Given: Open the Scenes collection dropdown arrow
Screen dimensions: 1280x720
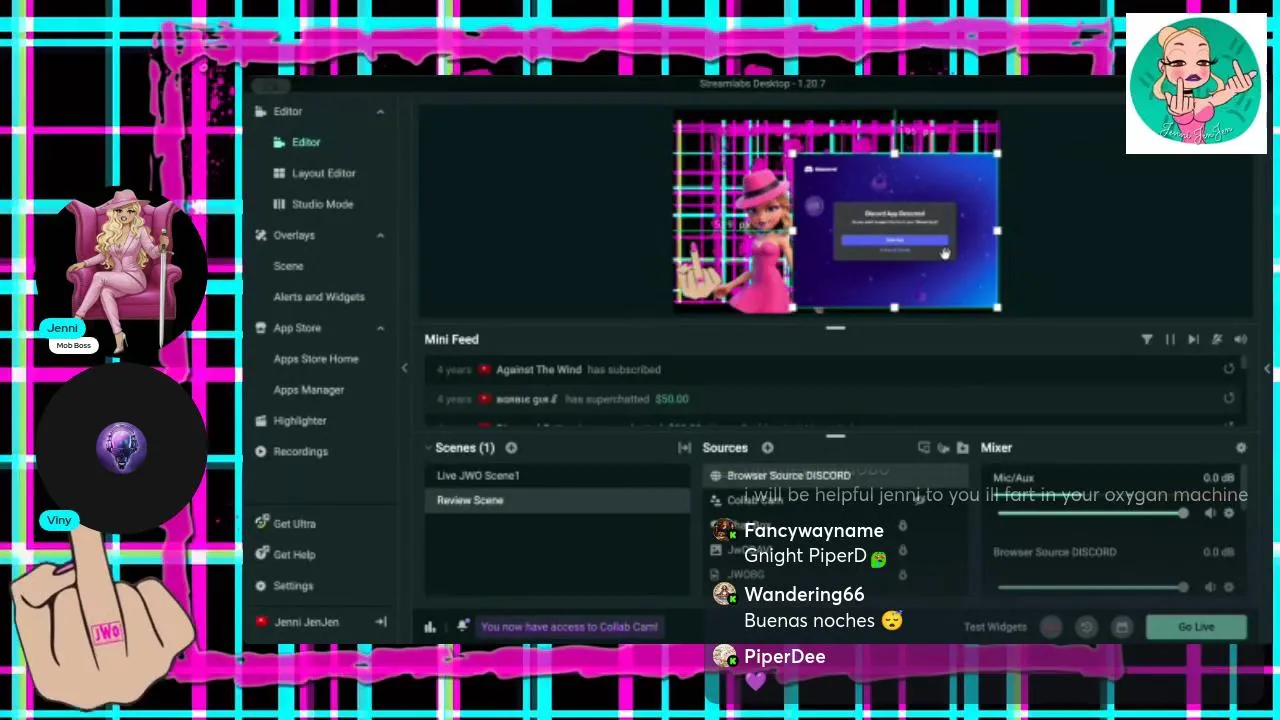Looking at the screenshot, I should click(428, 448).
